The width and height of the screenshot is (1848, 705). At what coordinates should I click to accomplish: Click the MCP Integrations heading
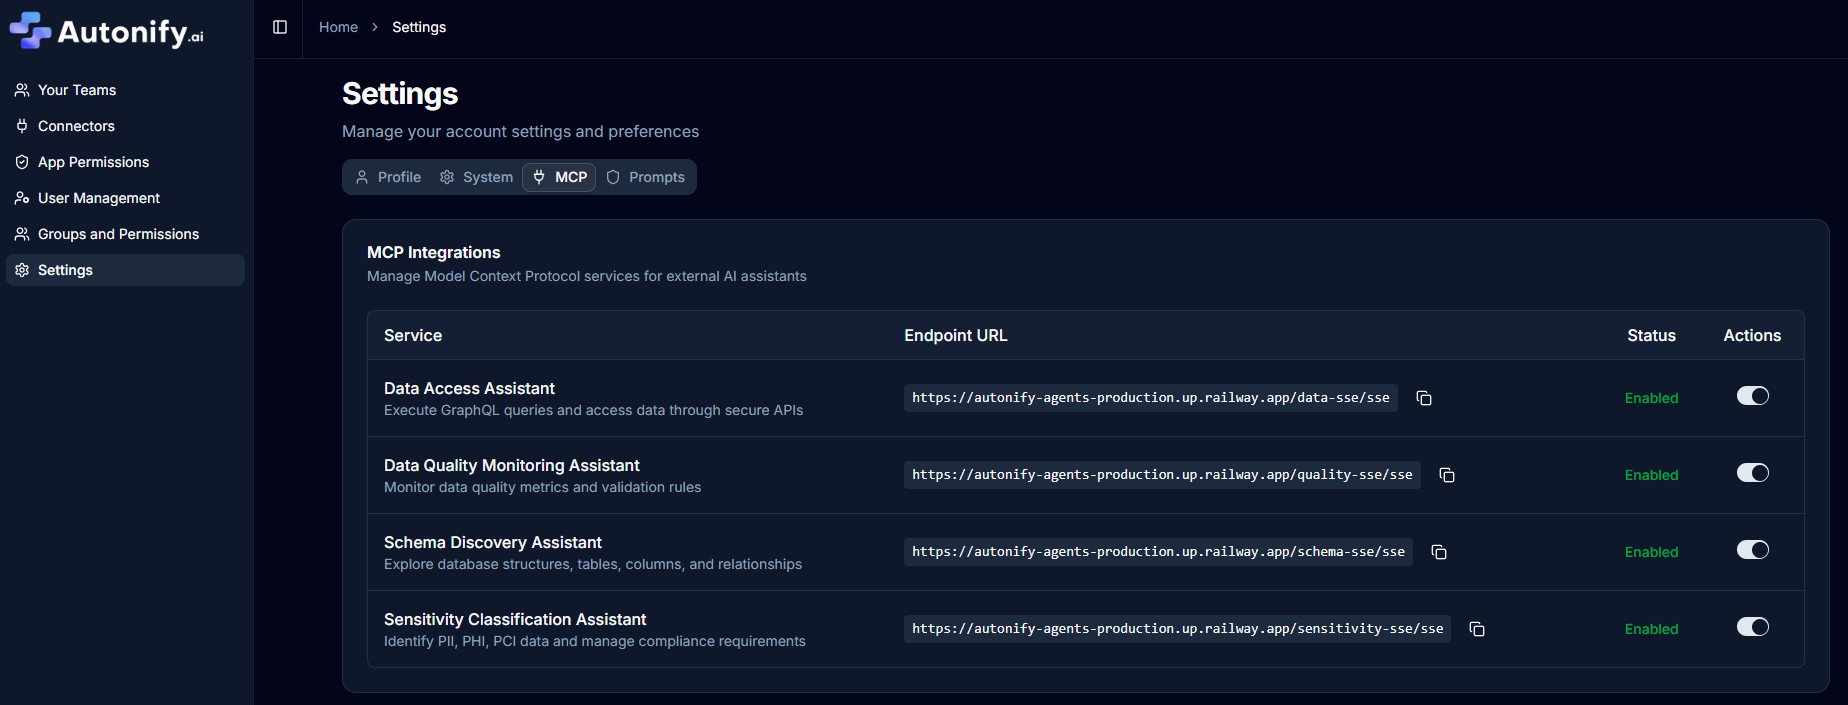434,252
